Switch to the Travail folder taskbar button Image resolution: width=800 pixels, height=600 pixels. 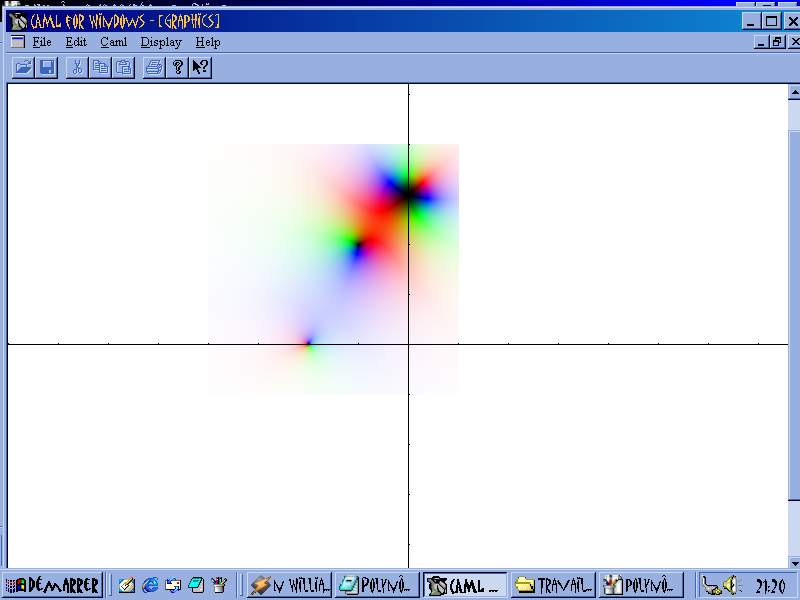tap(555, 585)
